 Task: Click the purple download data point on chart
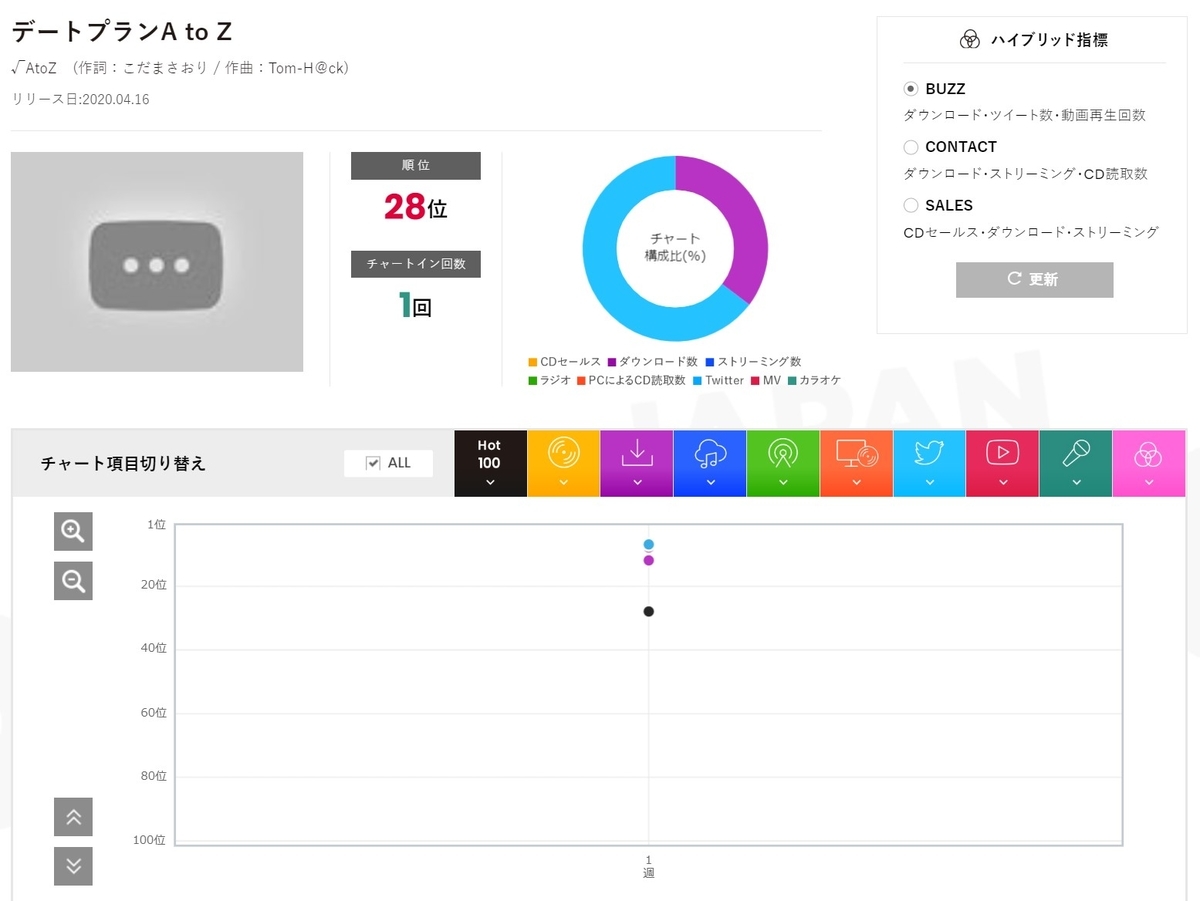coord(649,560)
